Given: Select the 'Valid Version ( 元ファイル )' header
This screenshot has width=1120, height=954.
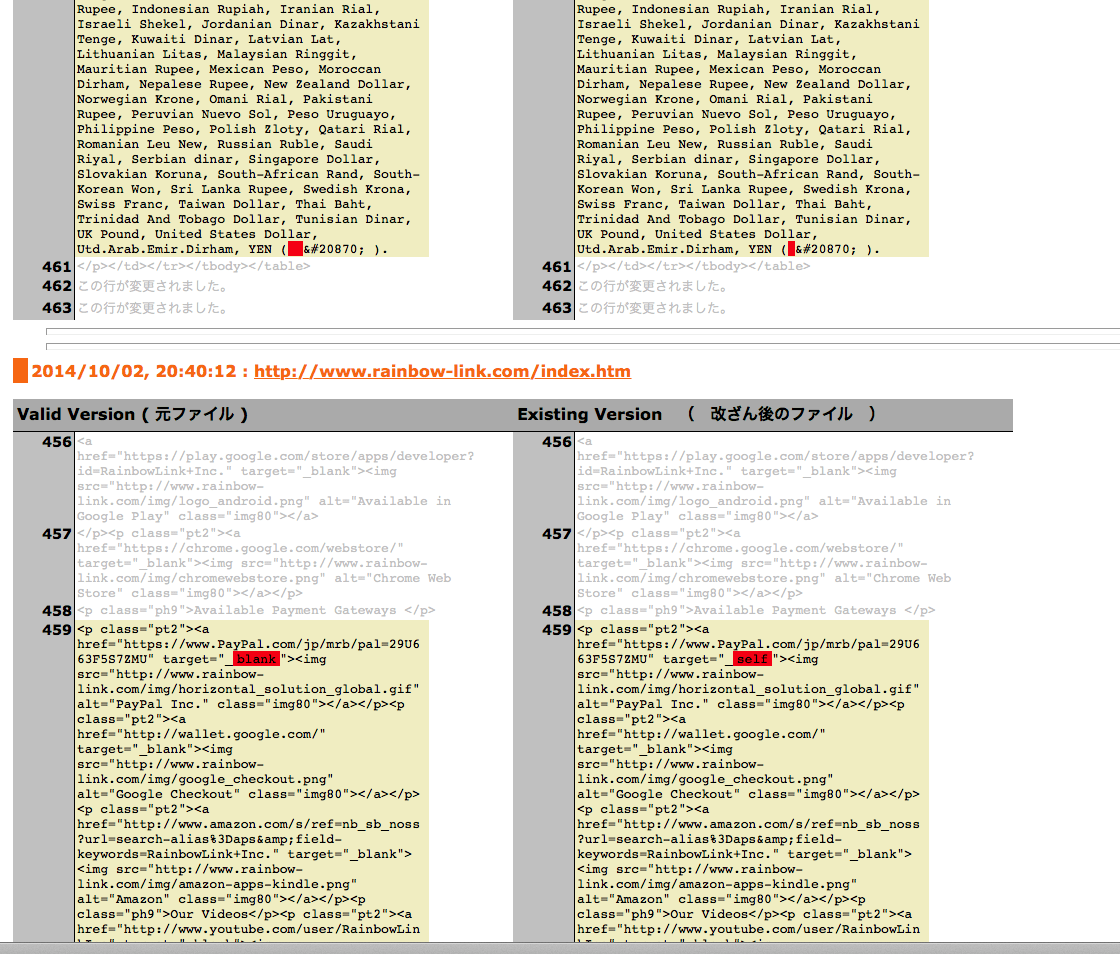Looking at the screenshot, I should pos(132,414).
